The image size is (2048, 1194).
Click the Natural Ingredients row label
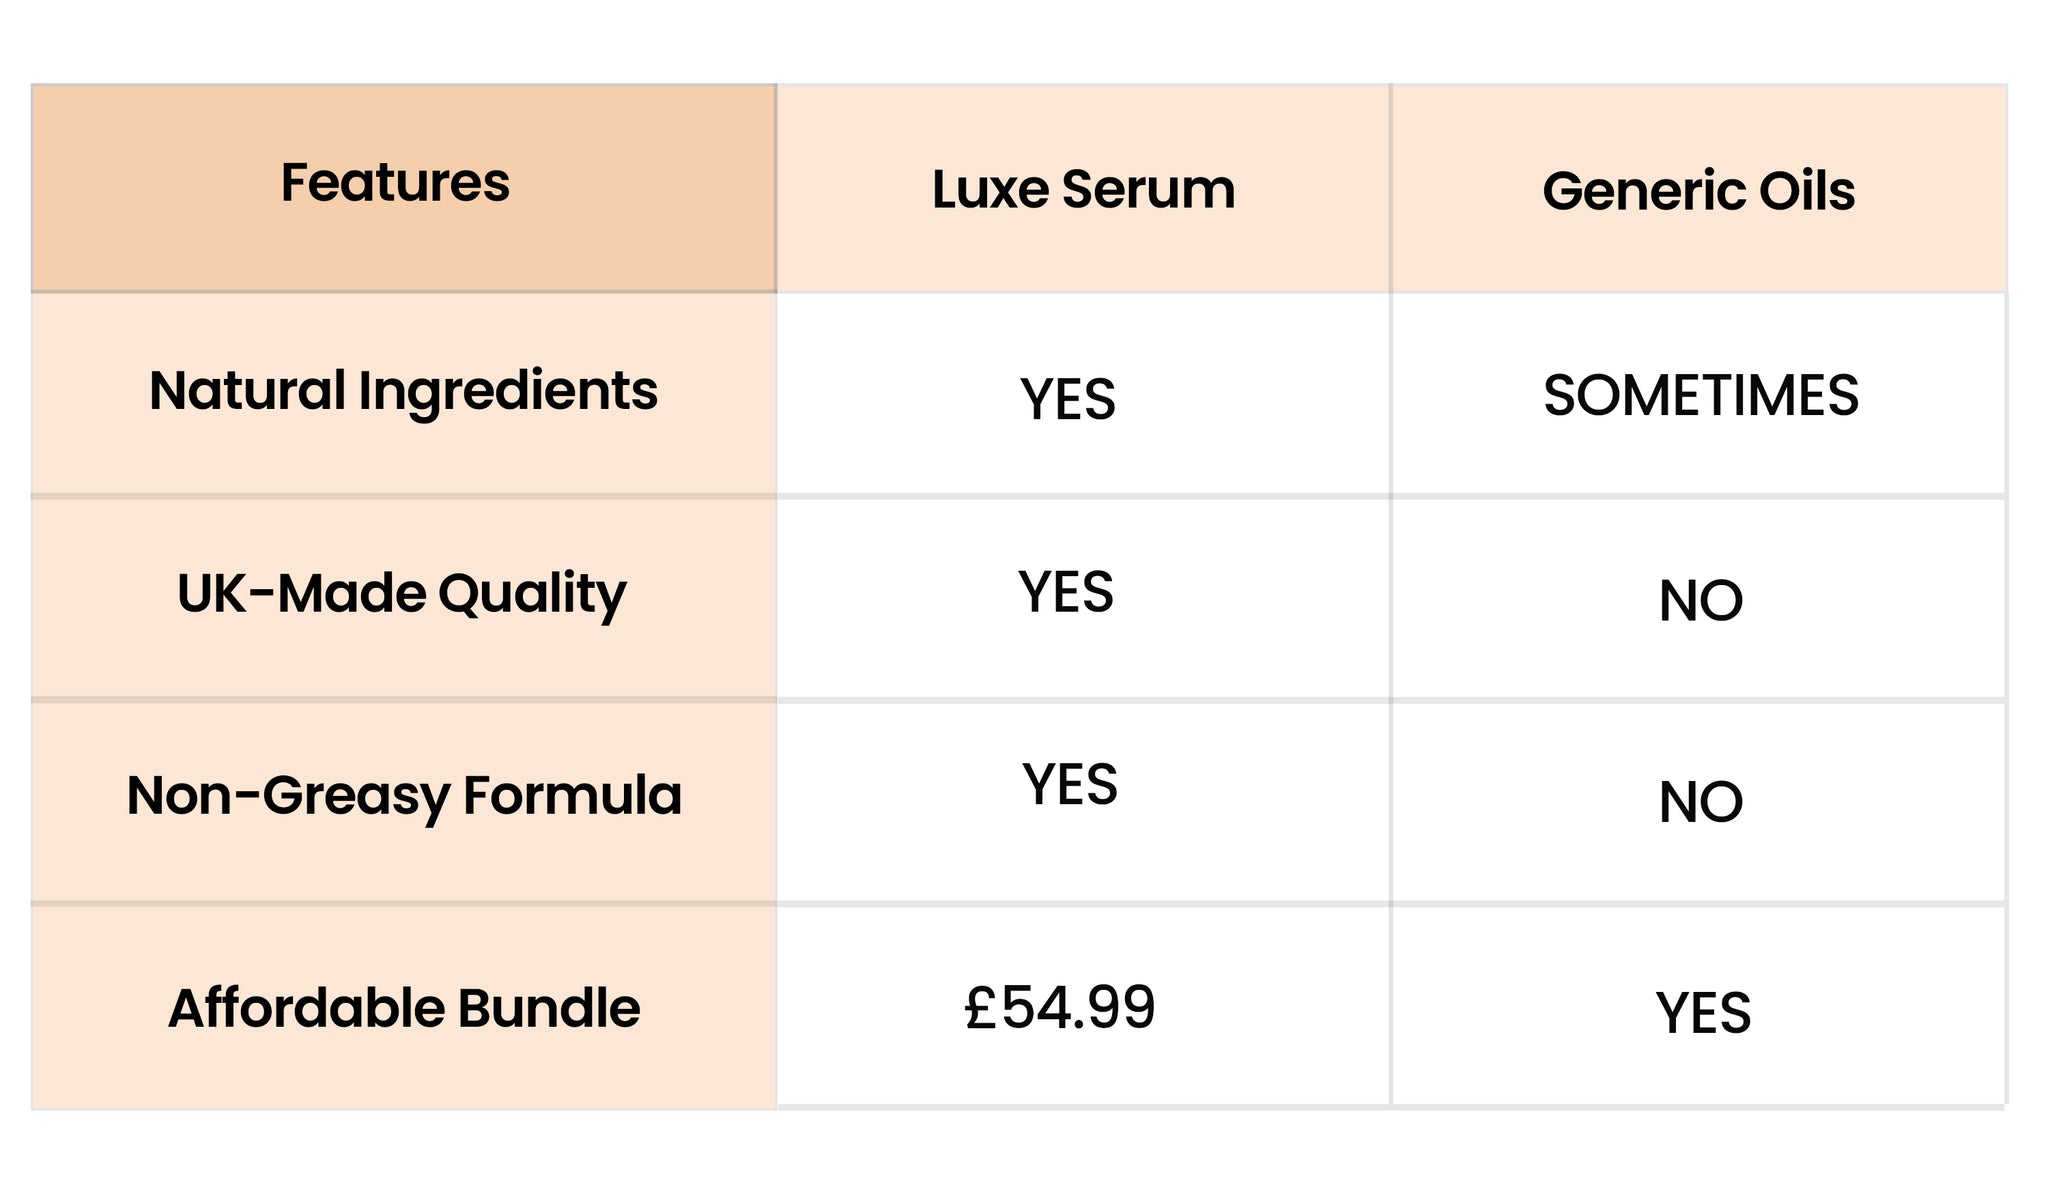(403, 391)
